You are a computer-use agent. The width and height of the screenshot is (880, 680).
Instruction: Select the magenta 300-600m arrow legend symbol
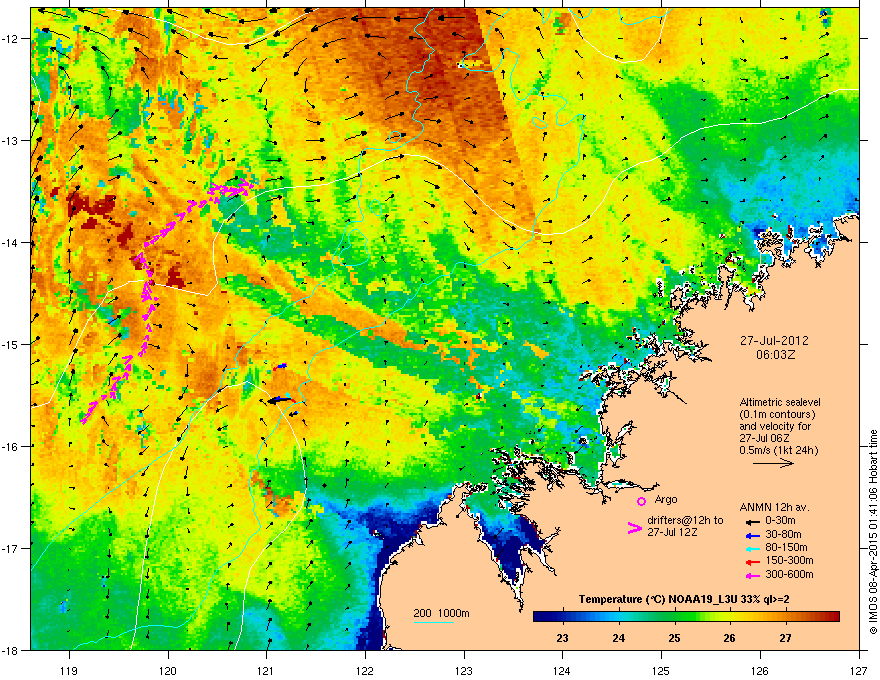tap(753, 575)
